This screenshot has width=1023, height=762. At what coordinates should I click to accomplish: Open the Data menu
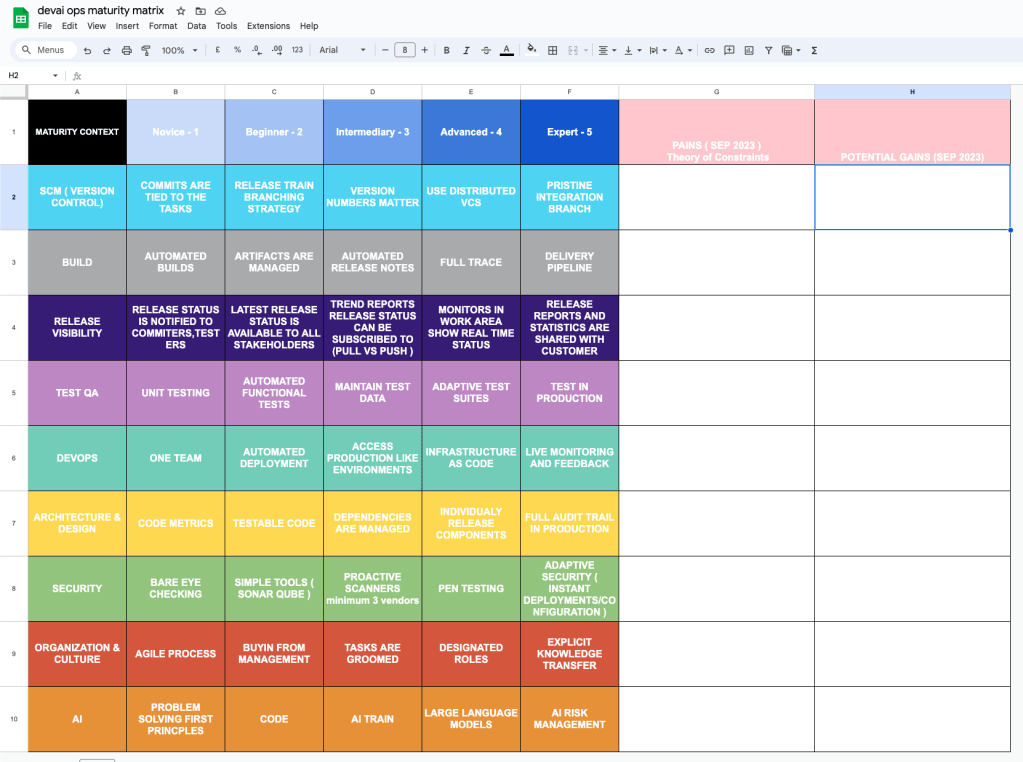[x=196, y=26]
